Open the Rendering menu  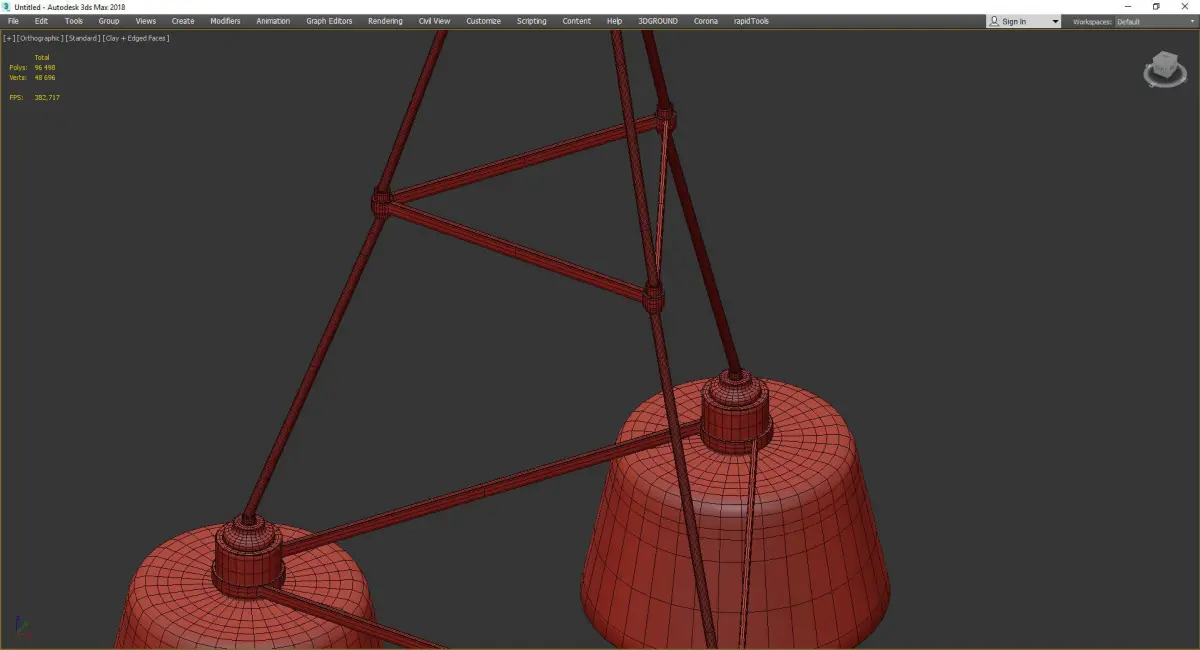[385, 21]
